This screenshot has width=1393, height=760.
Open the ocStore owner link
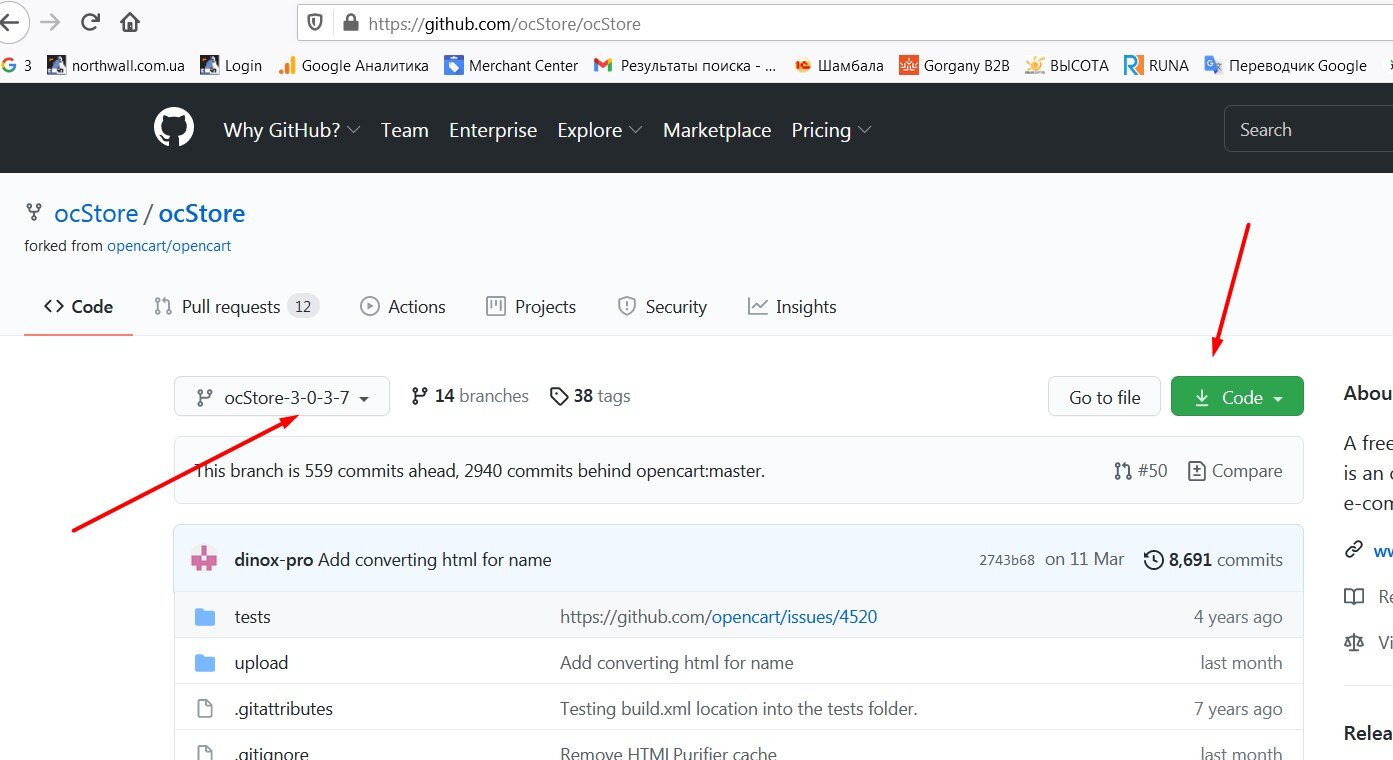[96, 213]
